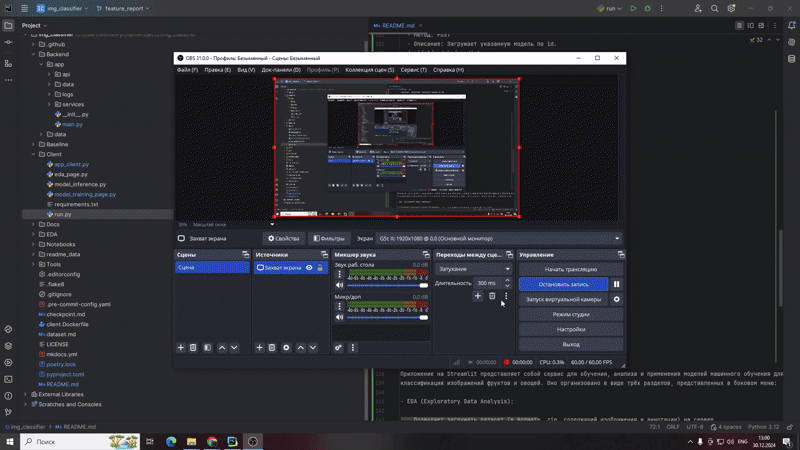Expand the Baseline folder

coord(34,144)
